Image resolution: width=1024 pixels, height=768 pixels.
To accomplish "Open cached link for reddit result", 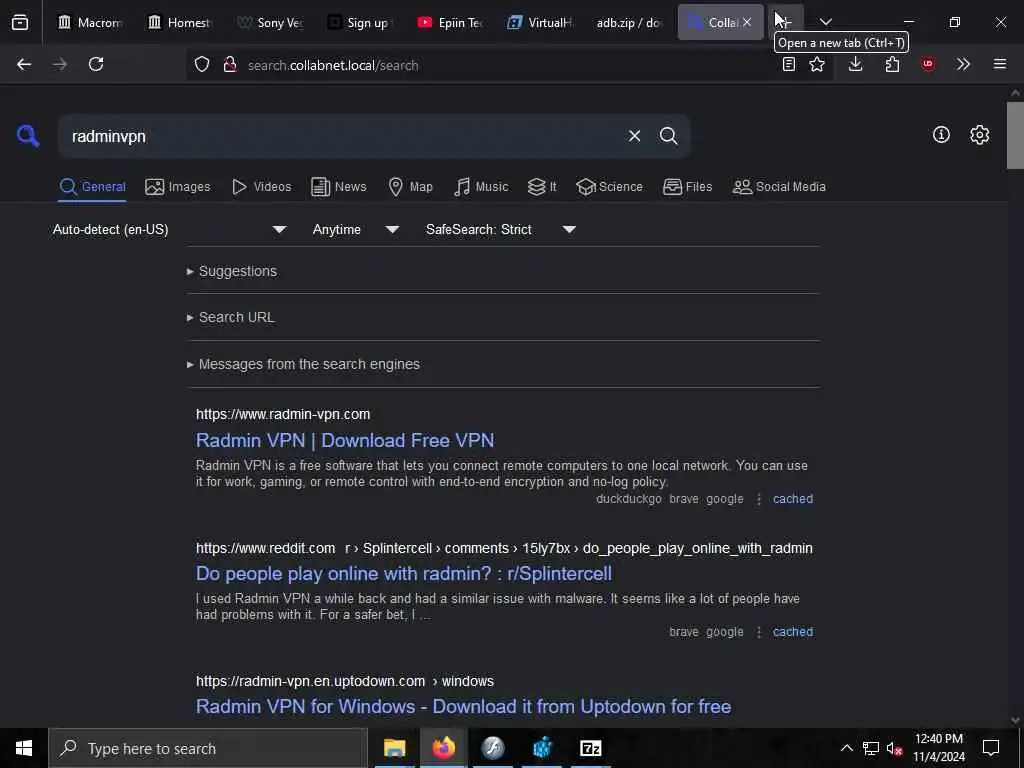I will coord(793,632).
